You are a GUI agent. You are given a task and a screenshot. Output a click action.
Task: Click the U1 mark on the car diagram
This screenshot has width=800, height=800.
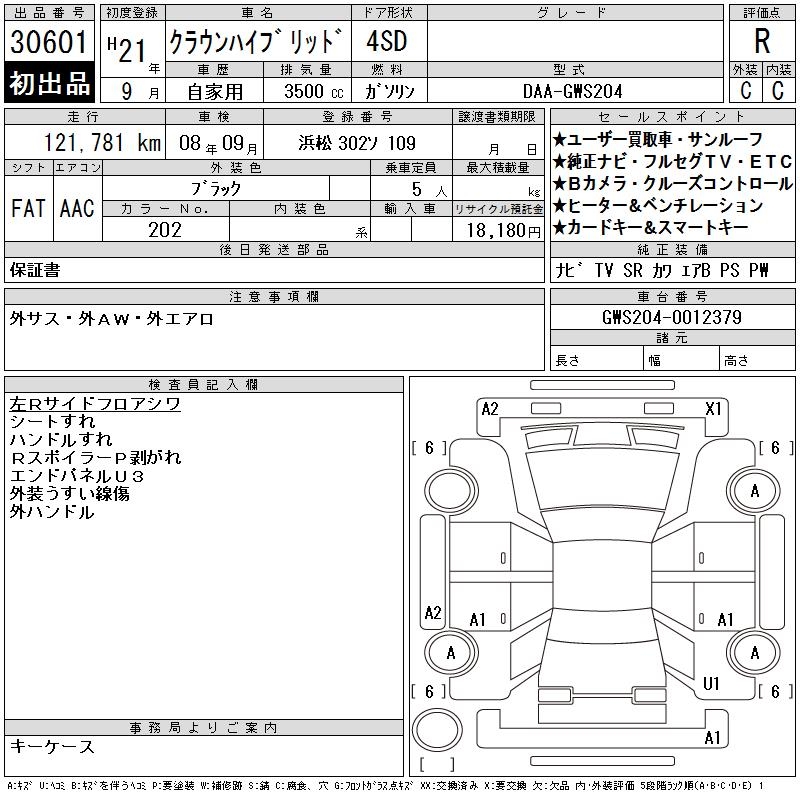coord(711,684)
